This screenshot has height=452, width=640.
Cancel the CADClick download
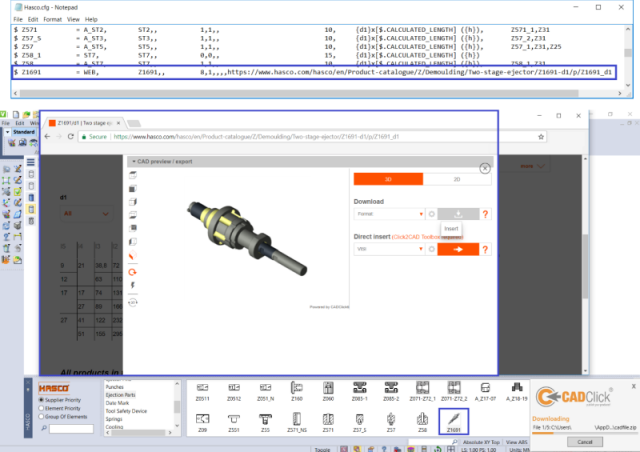585,441
